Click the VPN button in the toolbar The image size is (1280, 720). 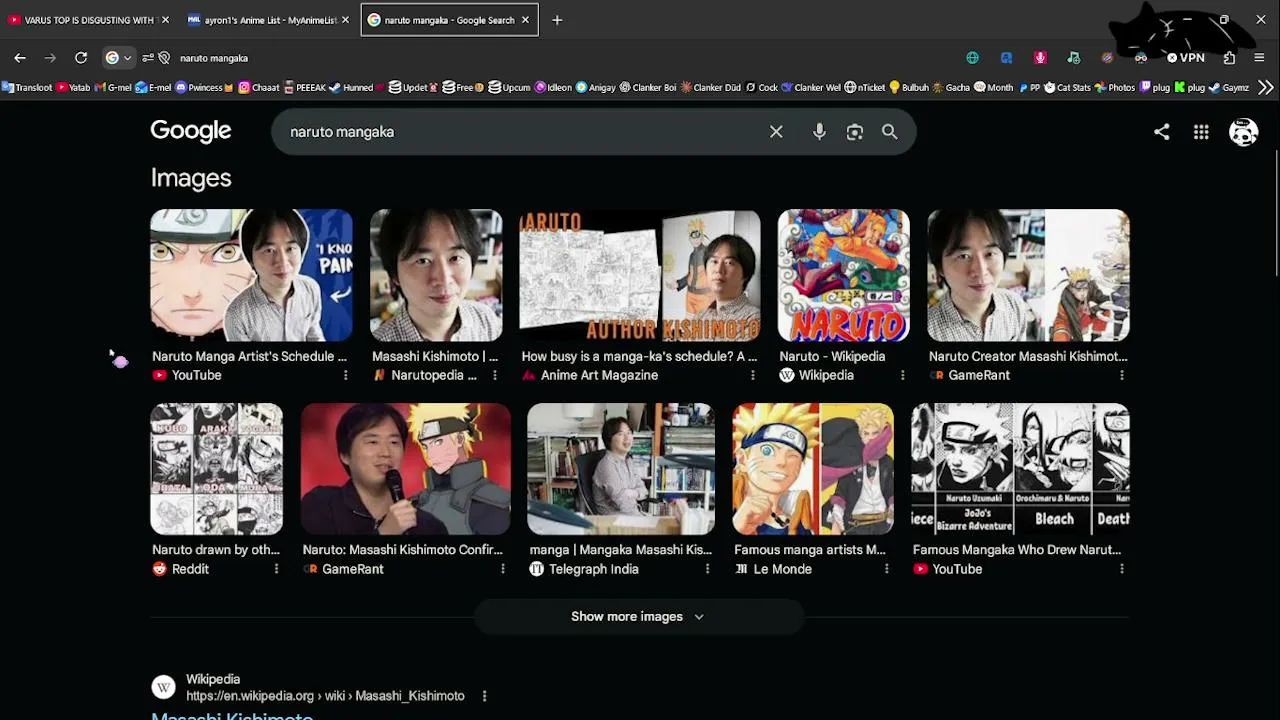click(x=1186, y=58)
